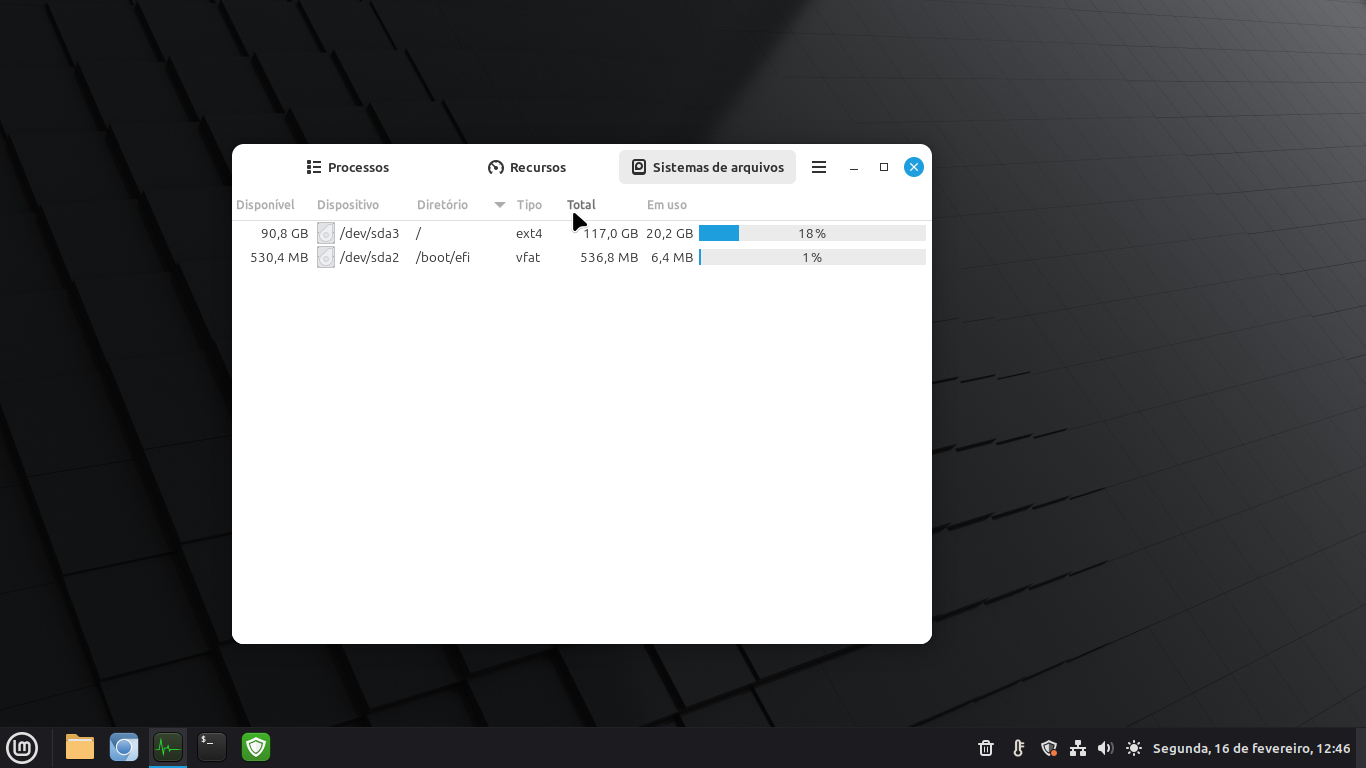The height and width of the screenshot is (768, 1366).
Task: Click the disk icon for /dev/sda2
Action: point(326,257)
